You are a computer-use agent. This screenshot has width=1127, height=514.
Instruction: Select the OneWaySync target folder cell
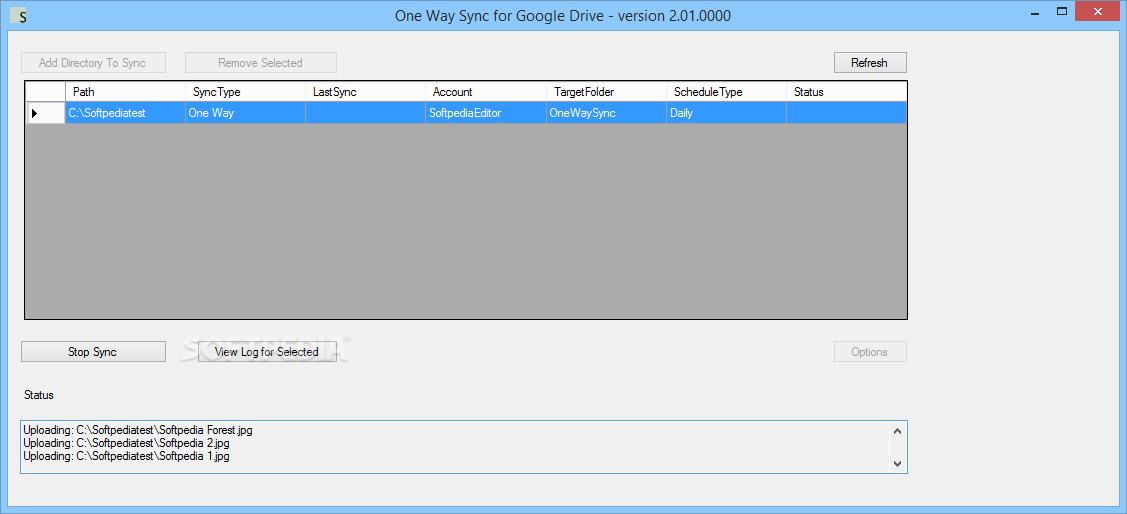coord(606,113)
